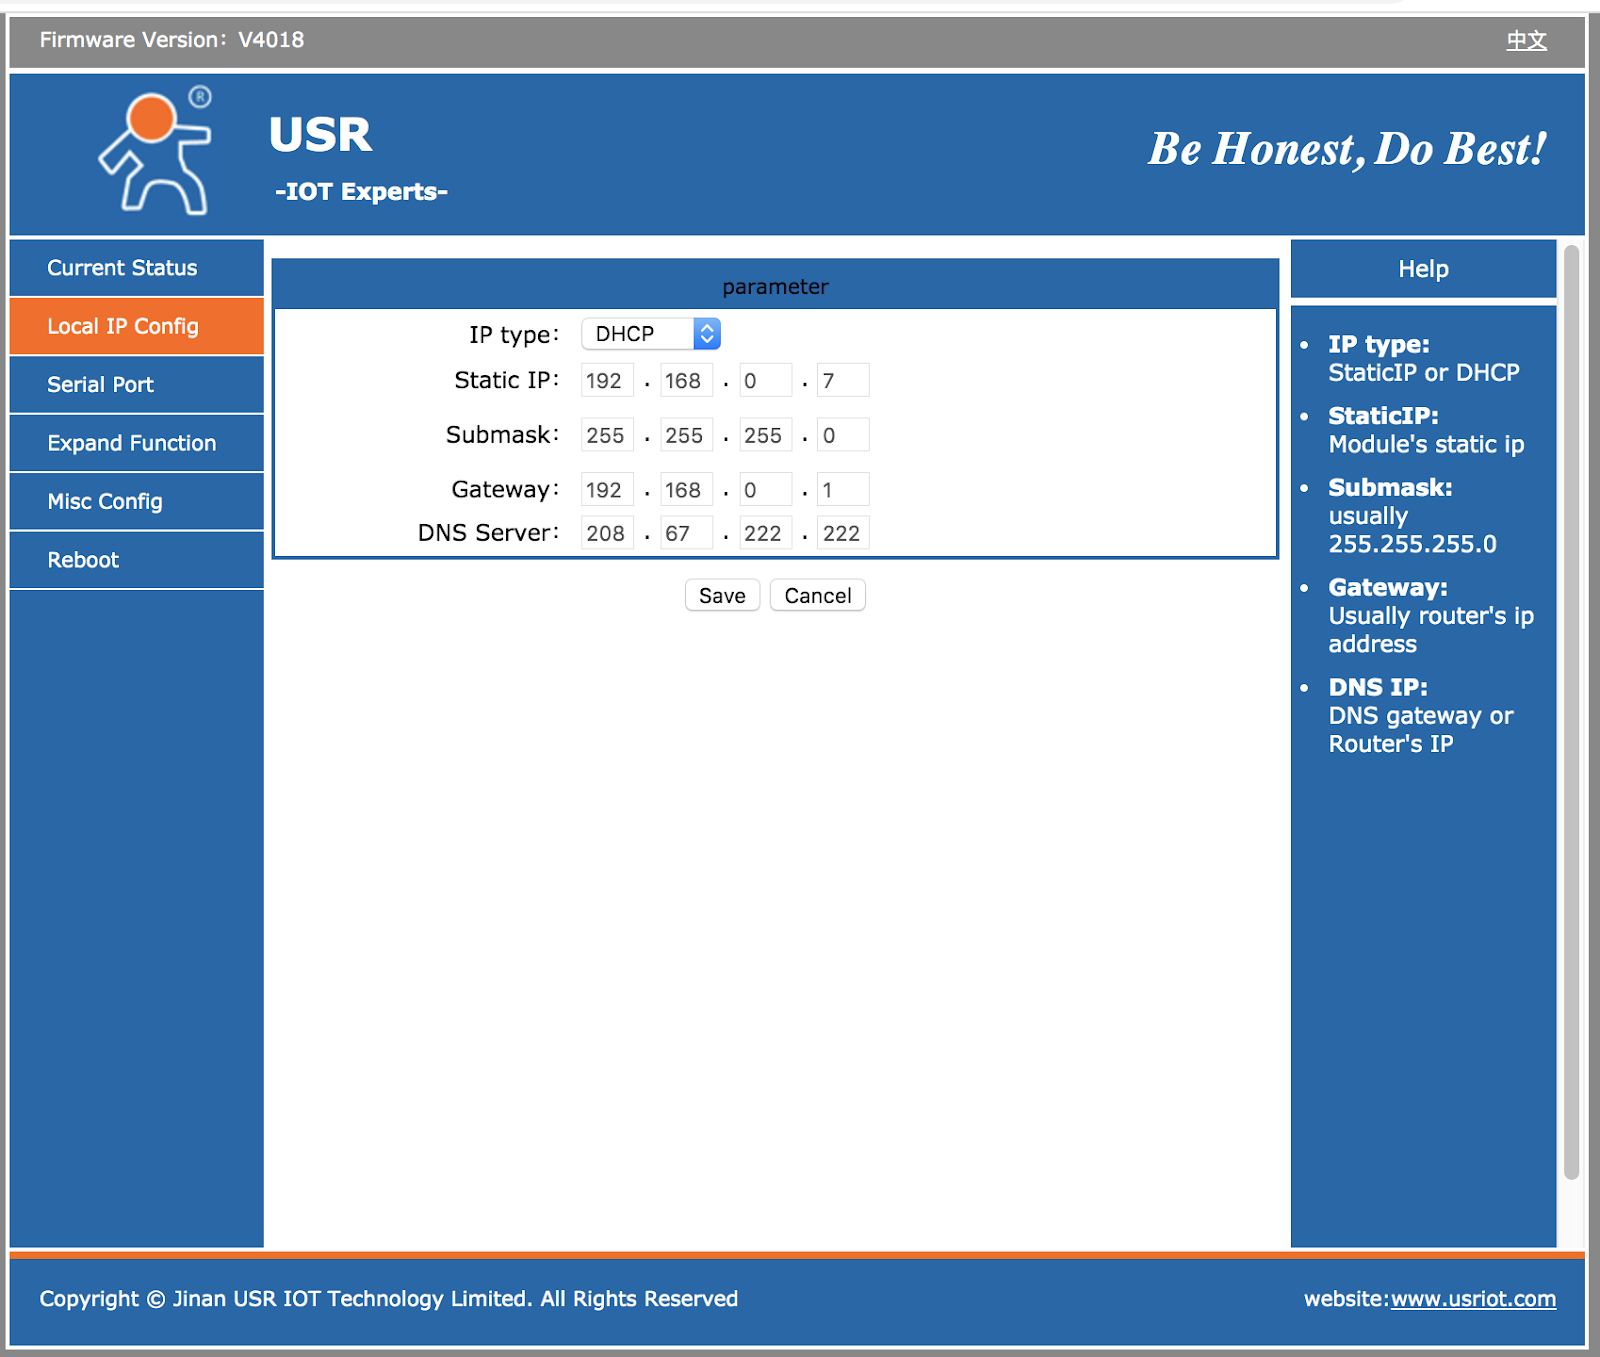Open www.usriot.com website link
Image resolution: width=1600 pixels, height=1357 pixels.
[1473, 1299]
